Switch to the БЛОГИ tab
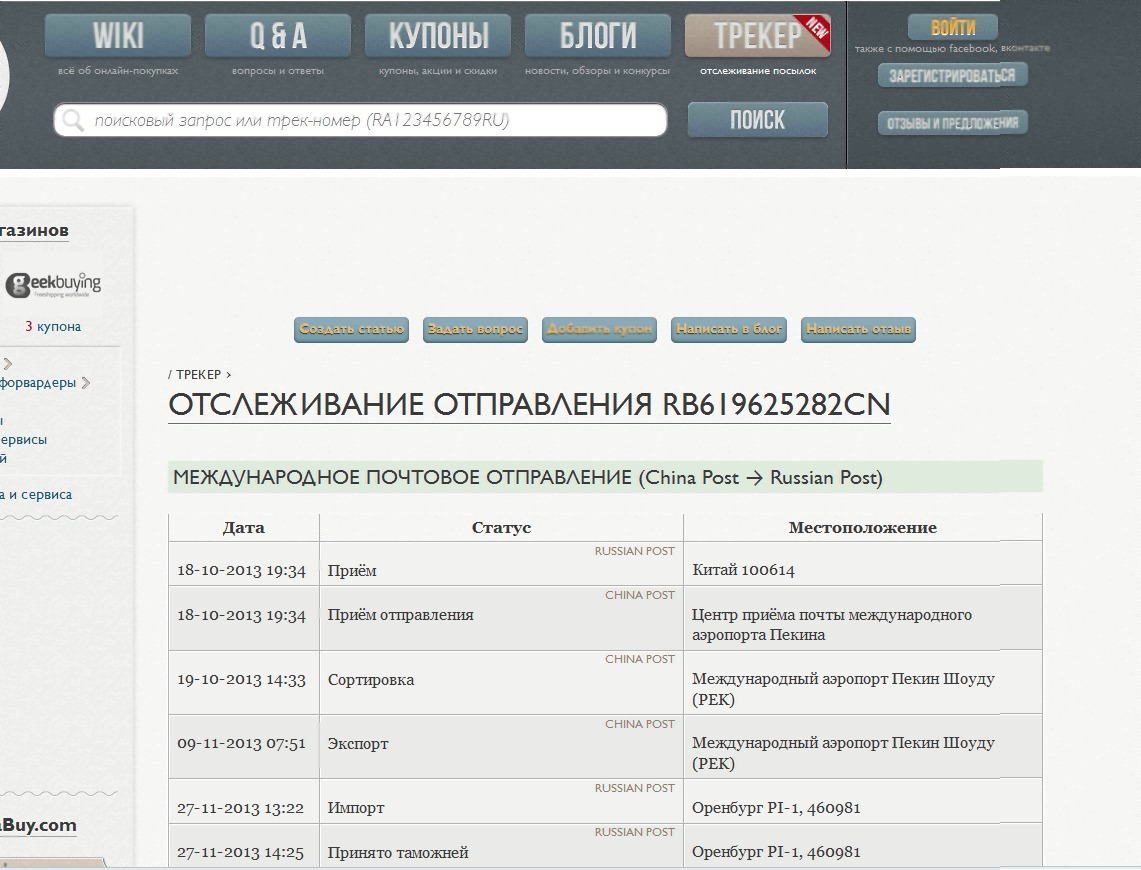1141x870 pixels. tap(598, 37)
